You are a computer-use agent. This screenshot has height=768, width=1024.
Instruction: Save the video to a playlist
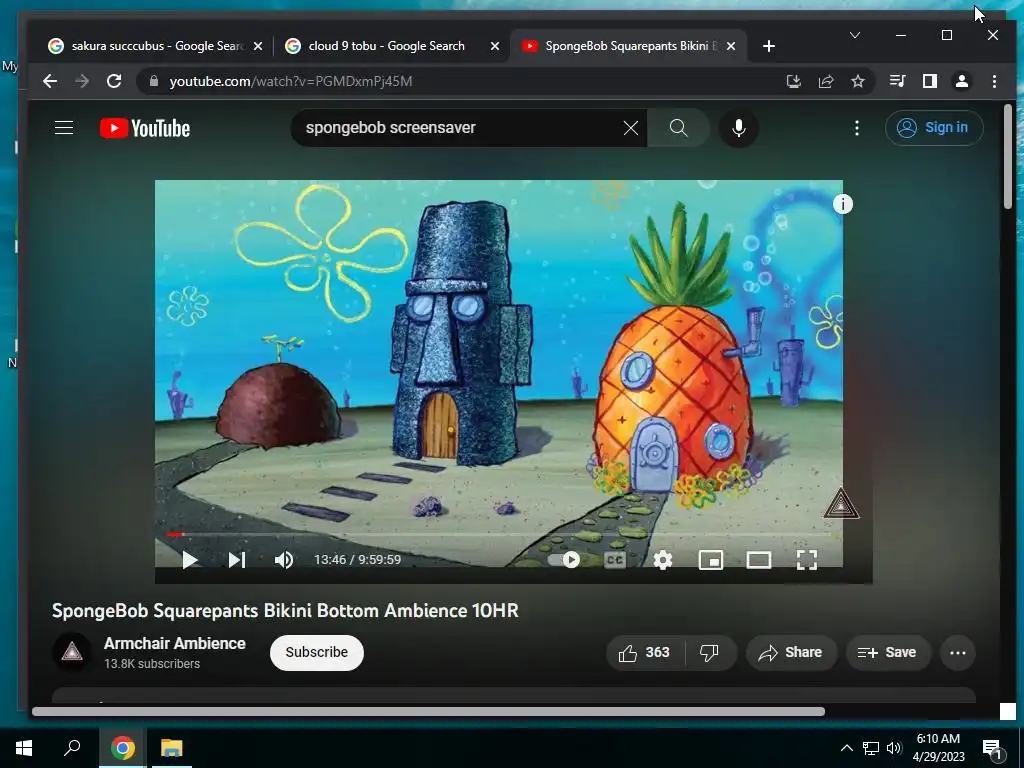(888, 652)
